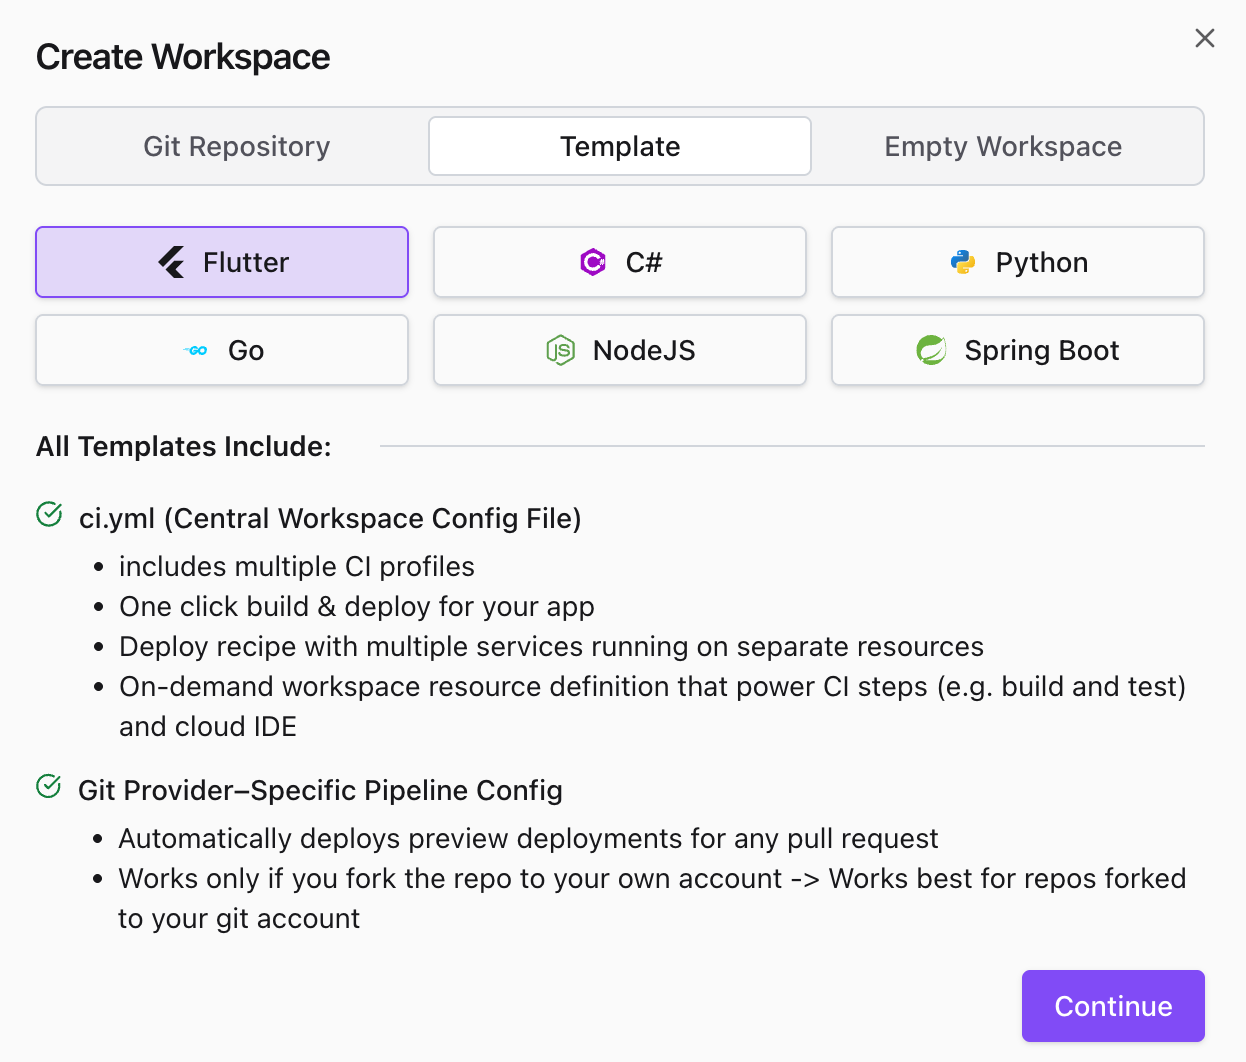Select the Template tab
This screenshot has height=1062, width=1246.
pos(620,146)
